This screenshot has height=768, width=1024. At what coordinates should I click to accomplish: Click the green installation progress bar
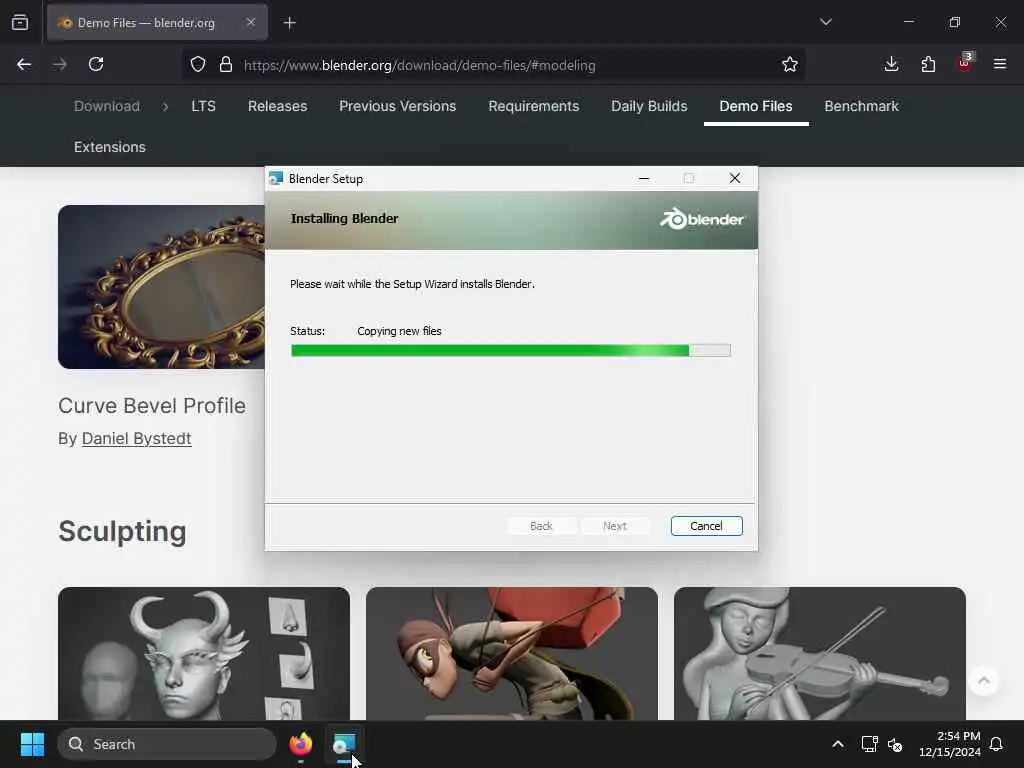pos(511,351)
